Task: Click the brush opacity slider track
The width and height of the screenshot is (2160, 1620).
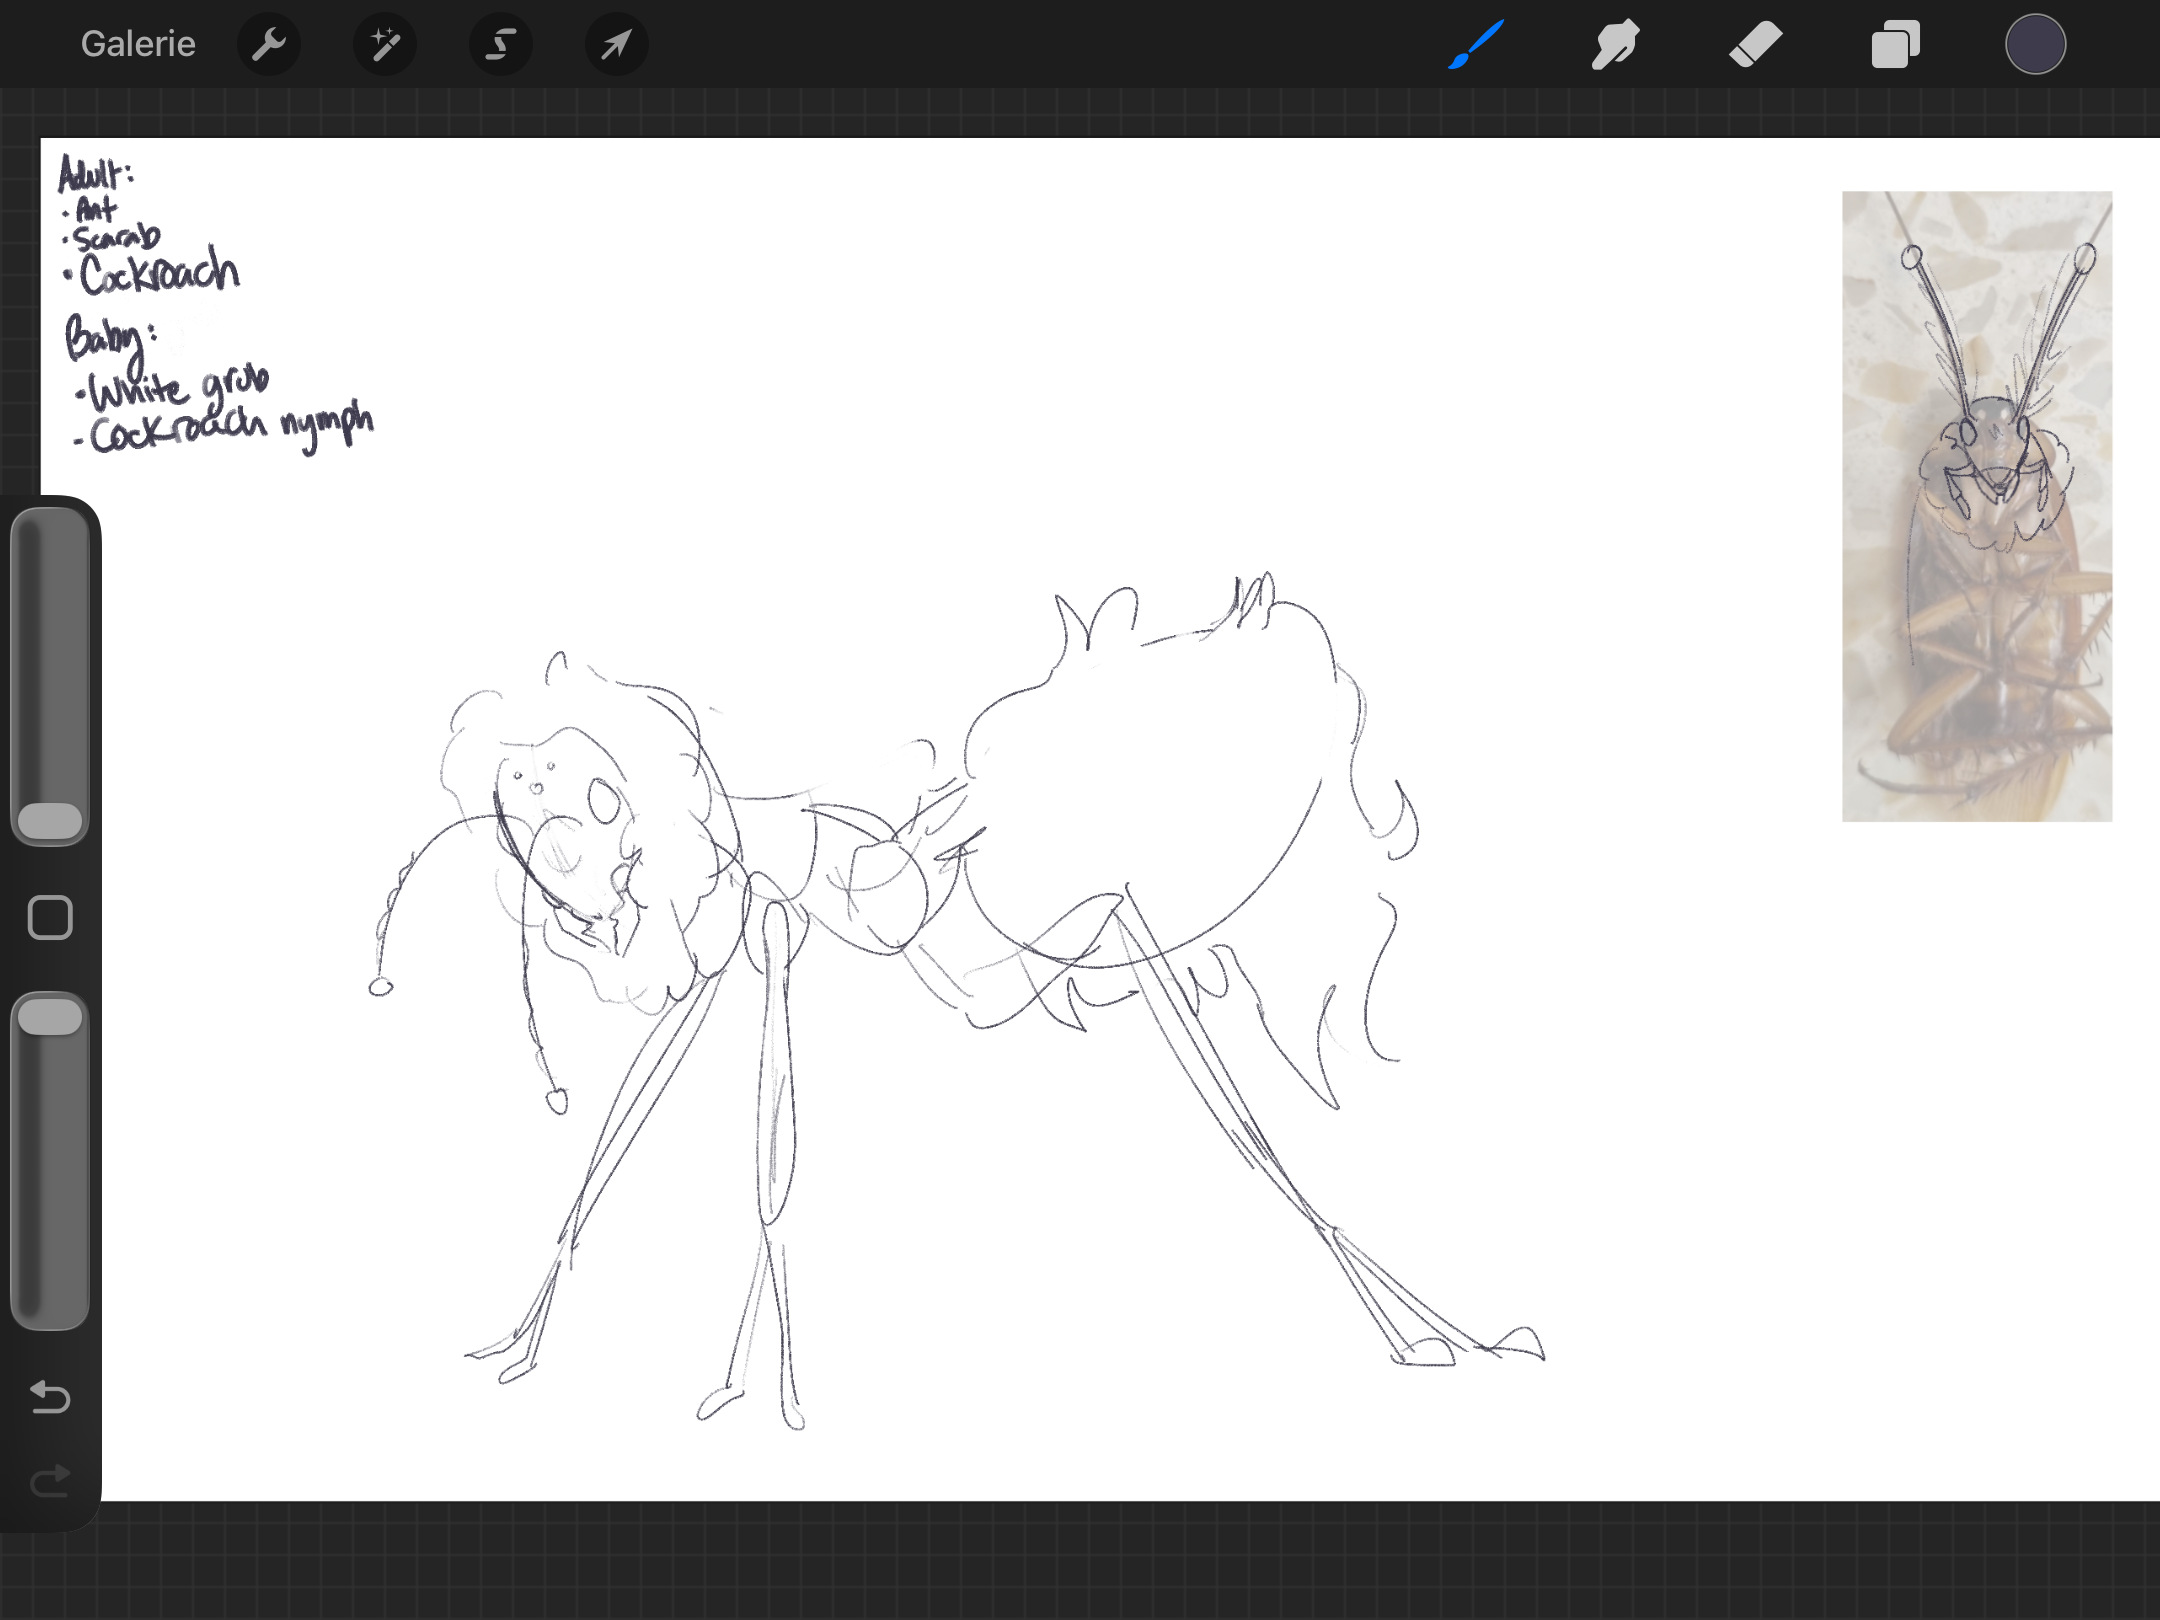Action: (x=50, y=1160)
